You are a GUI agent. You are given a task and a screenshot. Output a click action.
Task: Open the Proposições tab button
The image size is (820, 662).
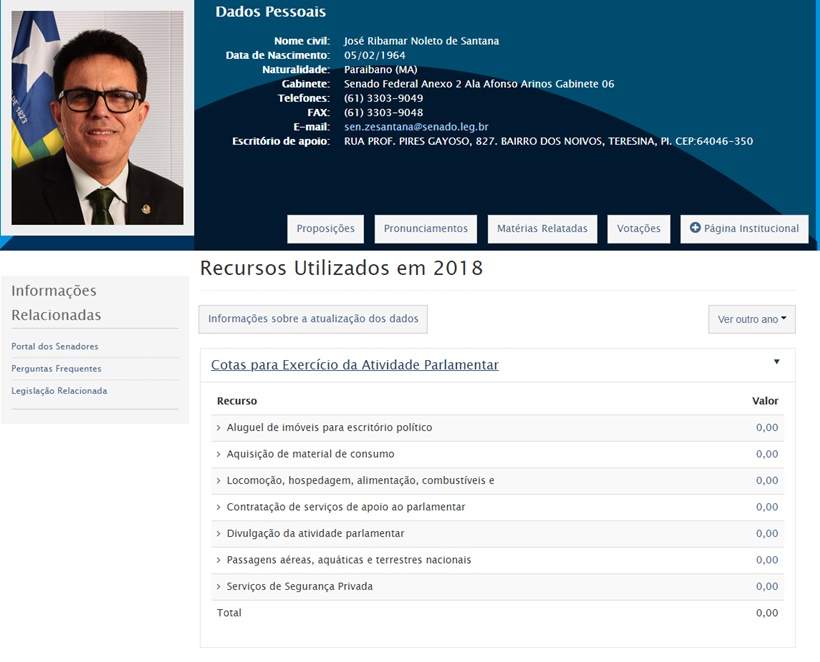click(x=325, y=229)
